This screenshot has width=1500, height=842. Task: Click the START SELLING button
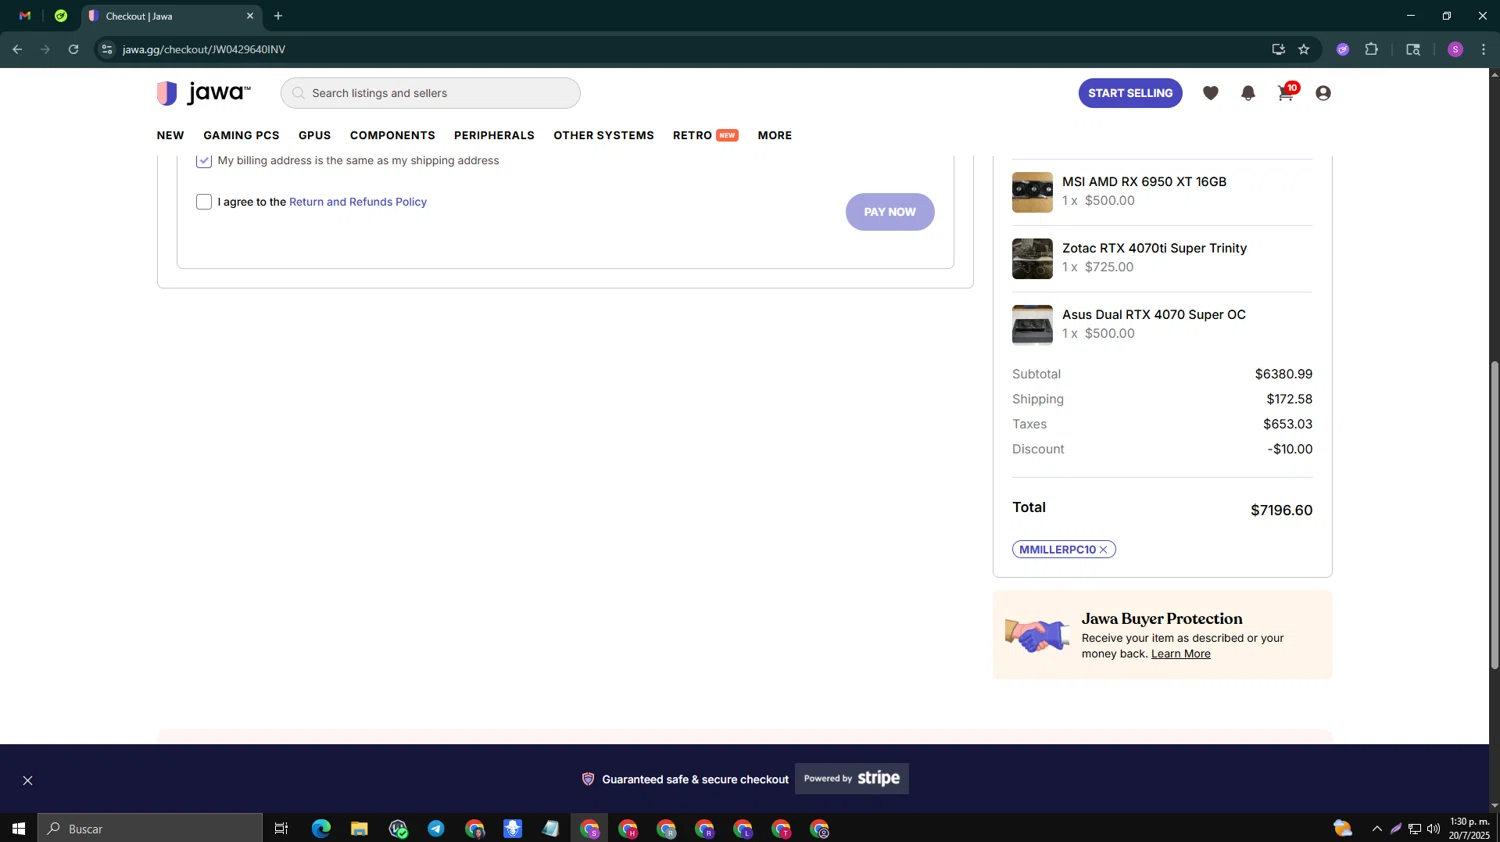(1130, 93)
